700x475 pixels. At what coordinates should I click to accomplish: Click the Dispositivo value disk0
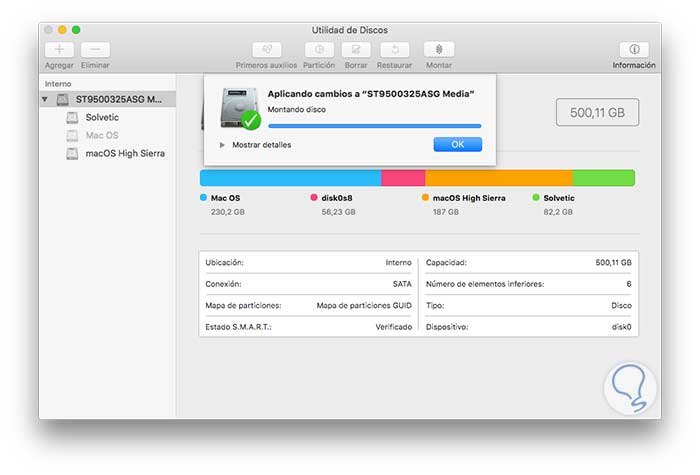[x=621, y=327]
